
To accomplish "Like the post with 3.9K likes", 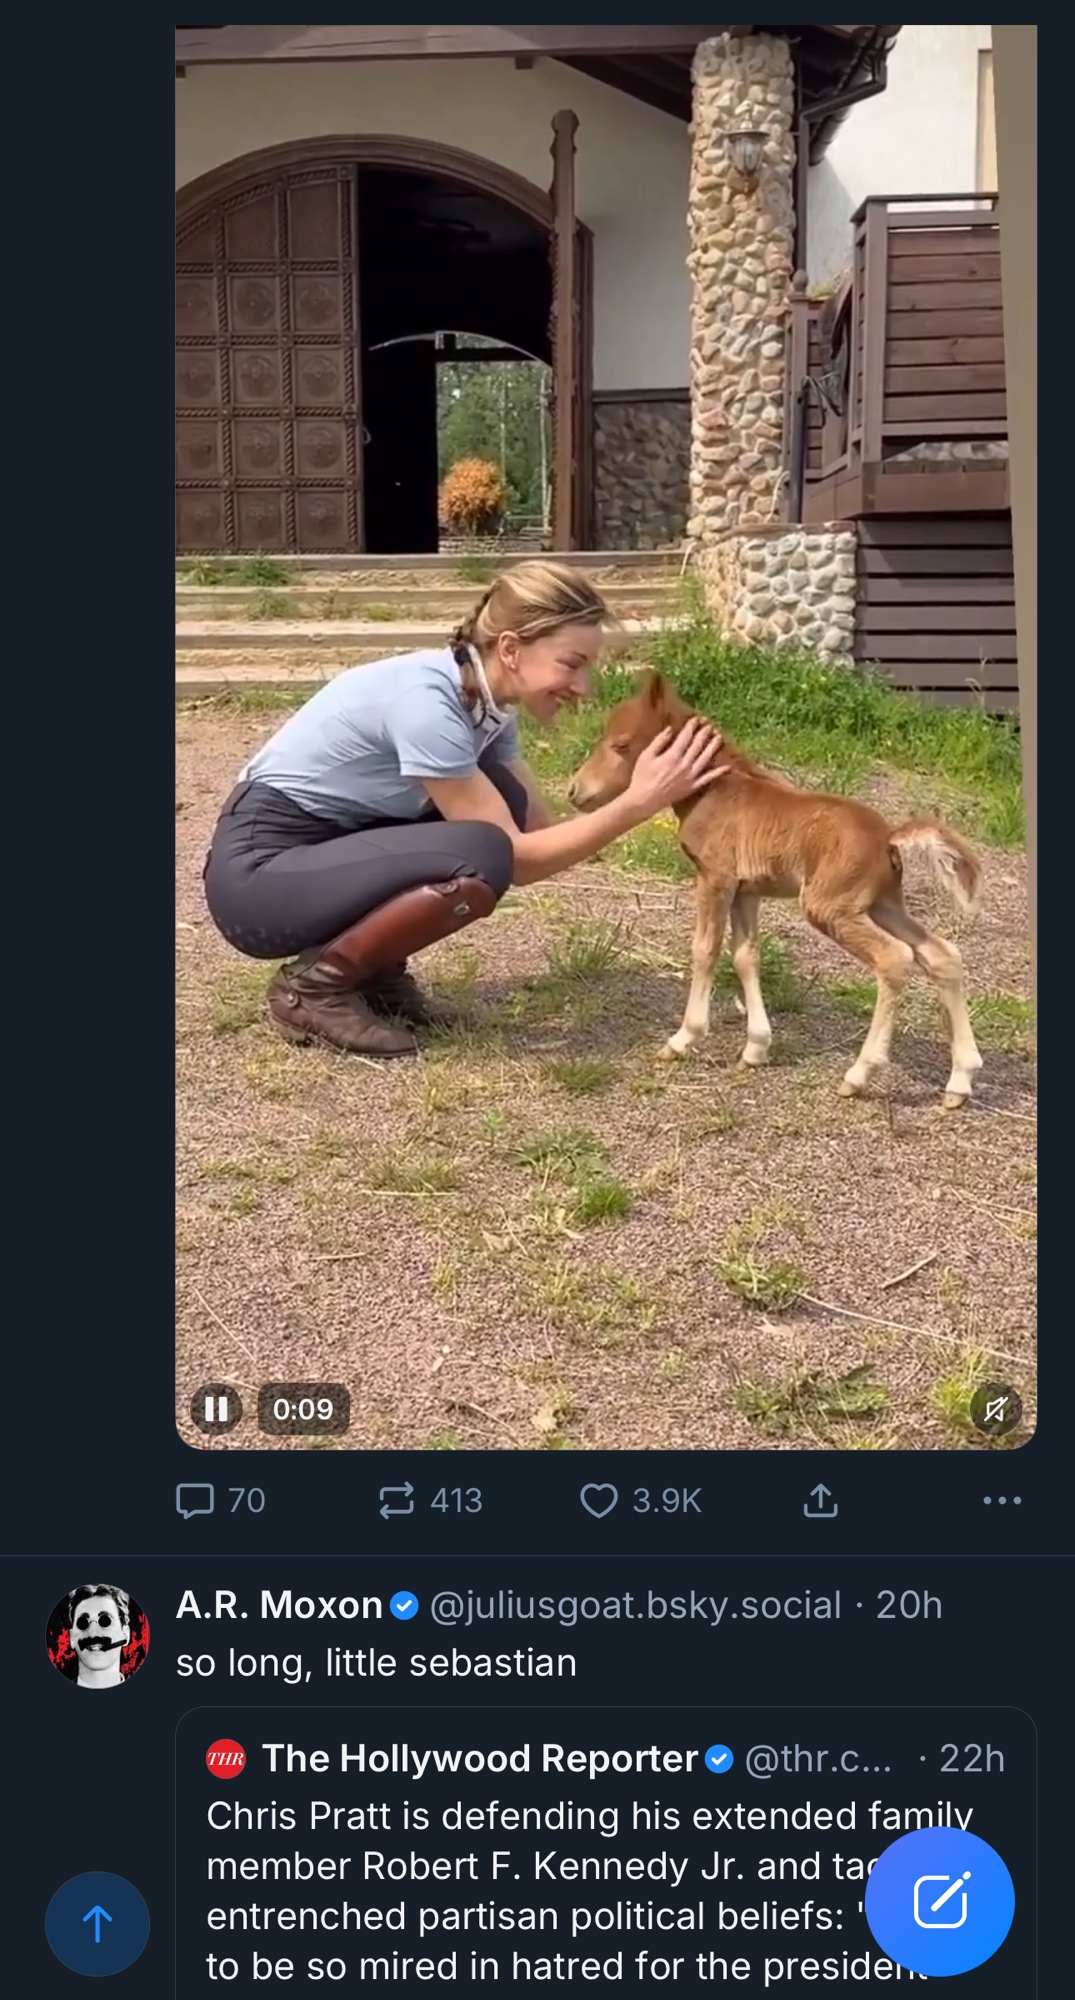I will pyautogui.click(x=599, y=1500).
